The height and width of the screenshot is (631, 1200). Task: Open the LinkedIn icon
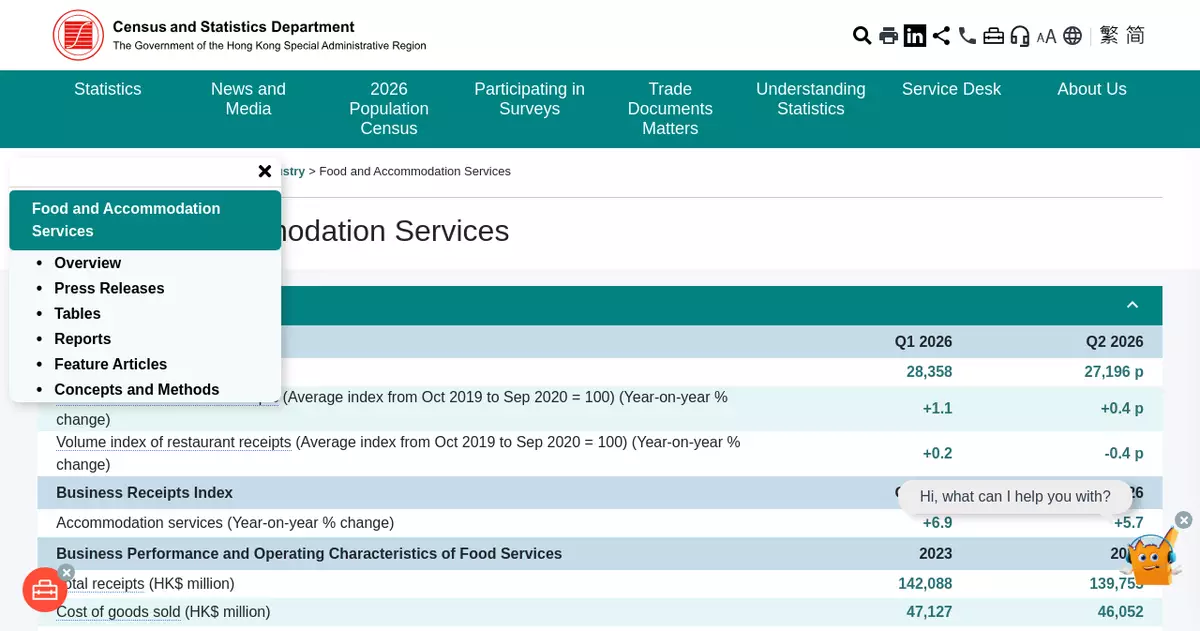coord(915,36)
